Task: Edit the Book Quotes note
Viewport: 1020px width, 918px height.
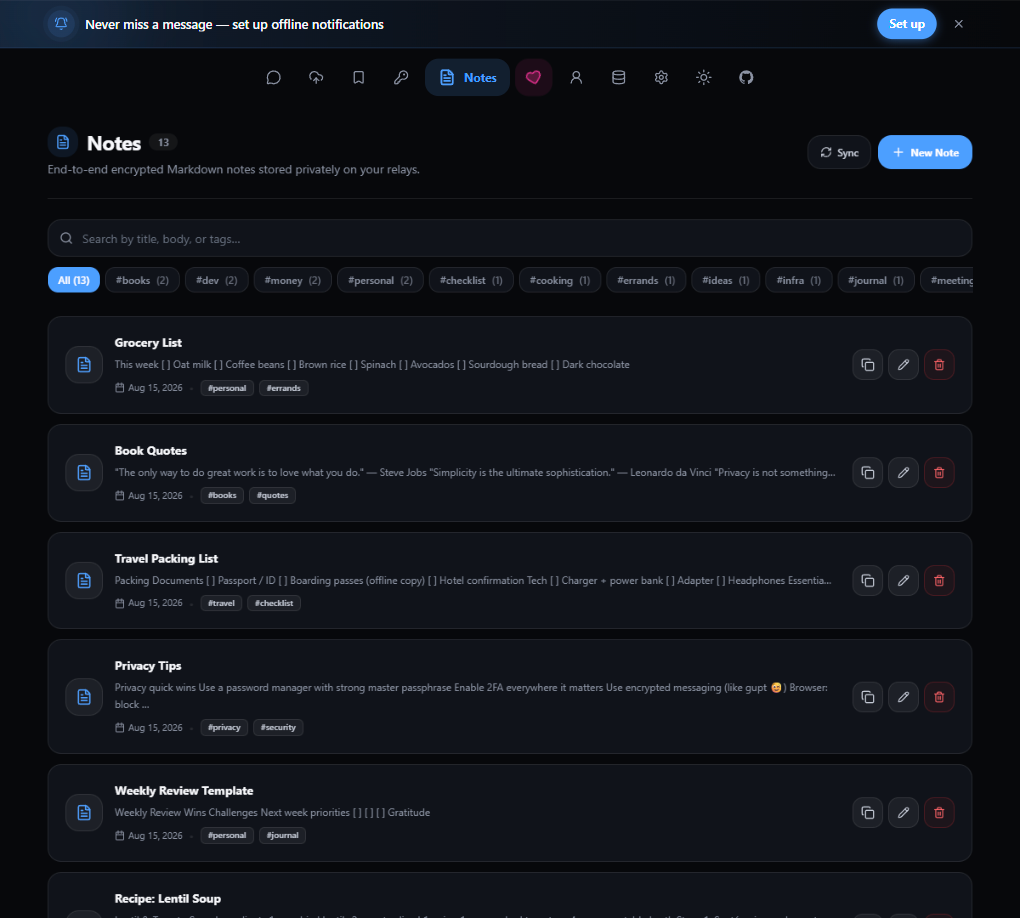Action: click(x=904, y=472)
